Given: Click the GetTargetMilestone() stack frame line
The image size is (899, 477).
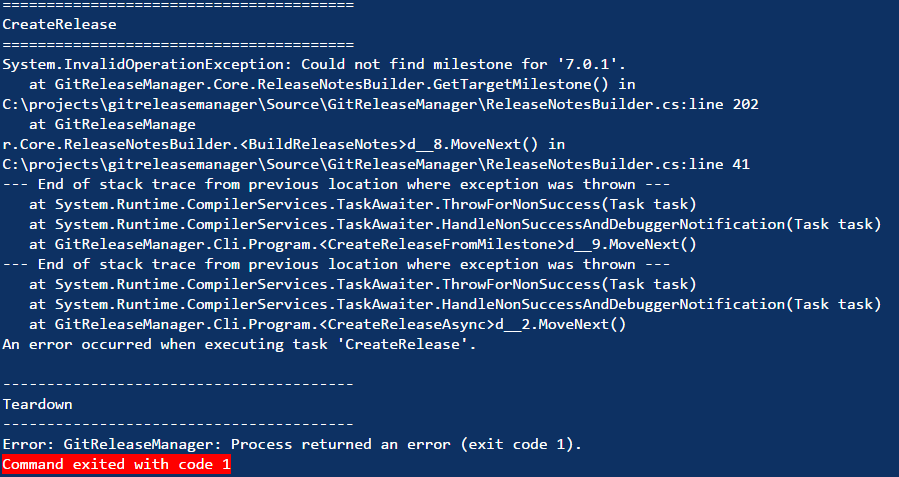Looking at the screenshot, I should click(x=333, y=84).
